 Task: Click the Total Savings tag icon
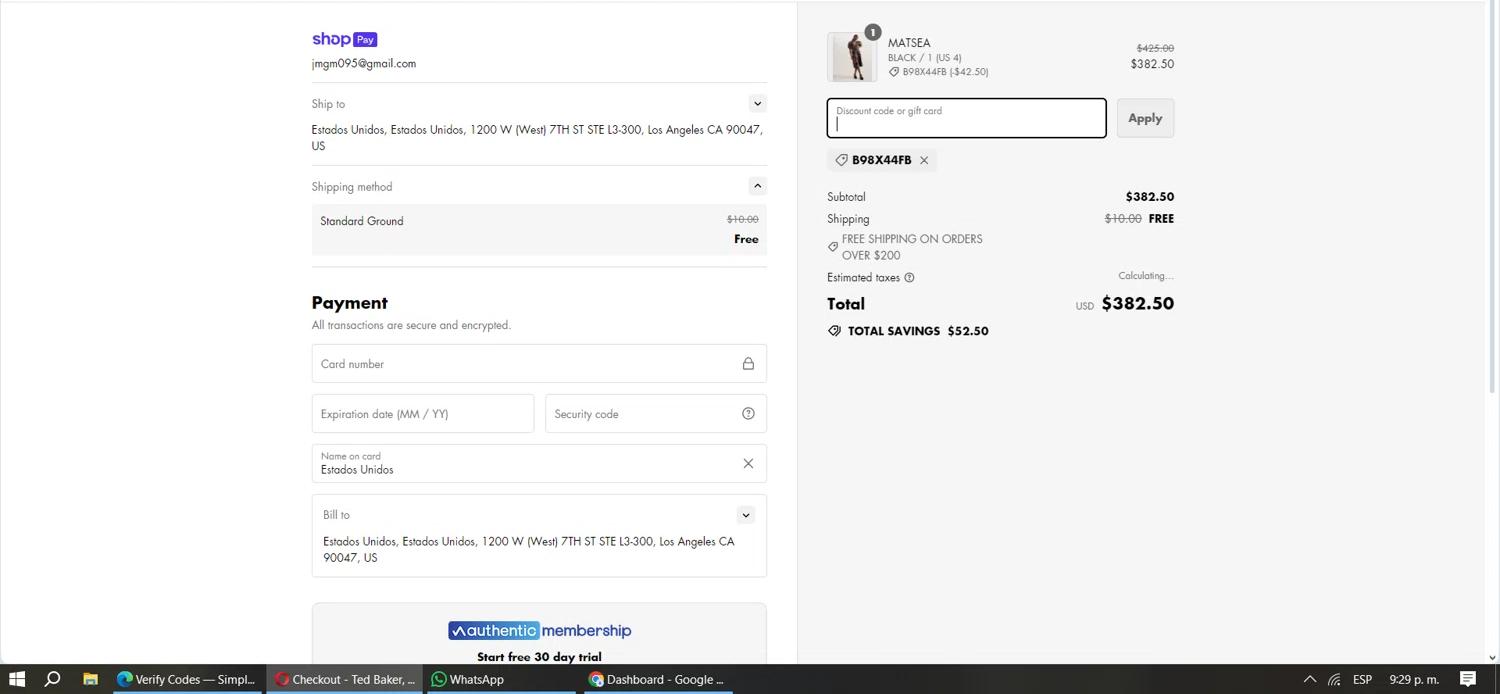[x=834, y=331]
